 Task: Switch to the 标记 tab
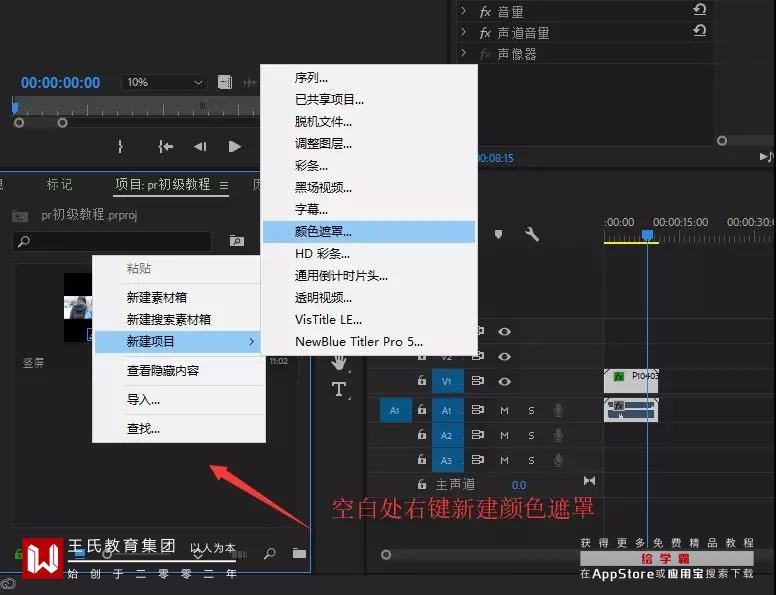[59, 185]
